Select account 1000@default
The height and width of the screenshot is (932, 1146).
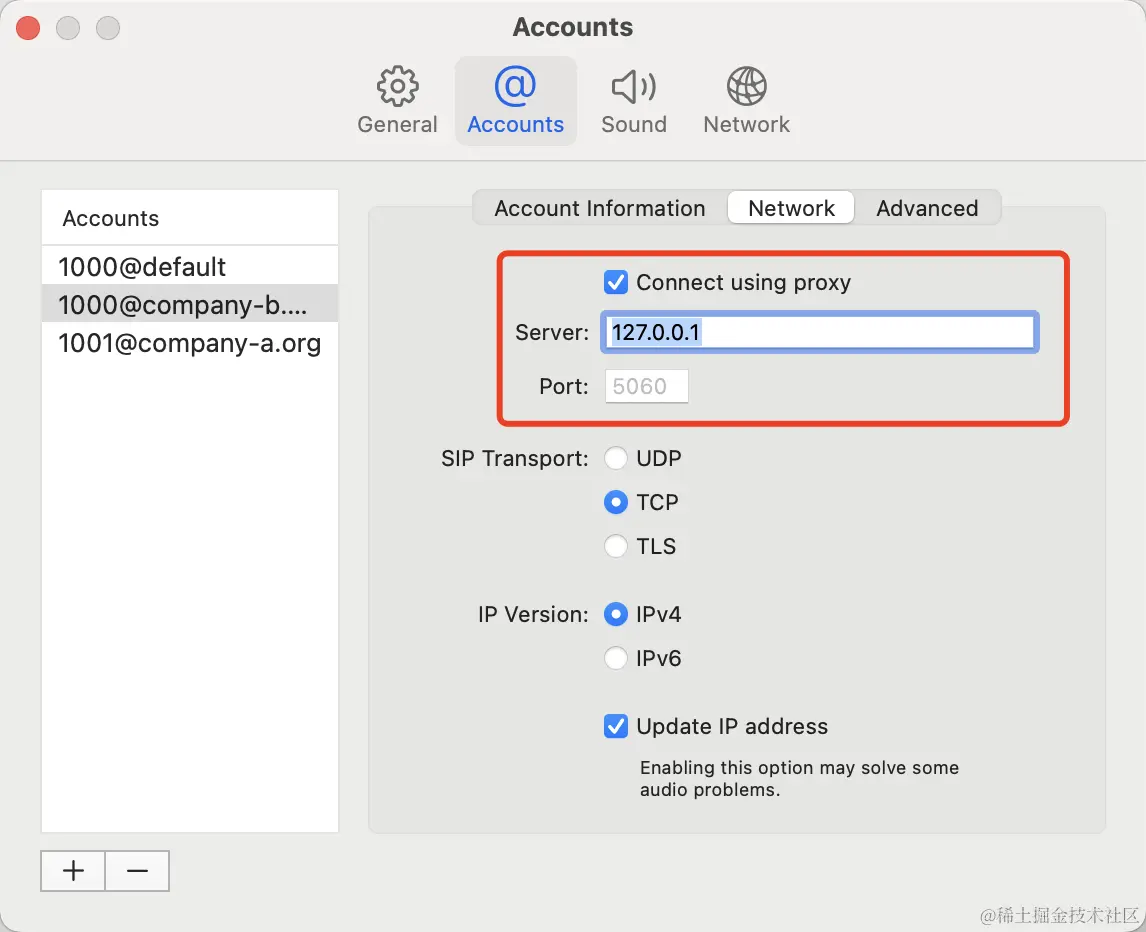click(x=190, y=267)
